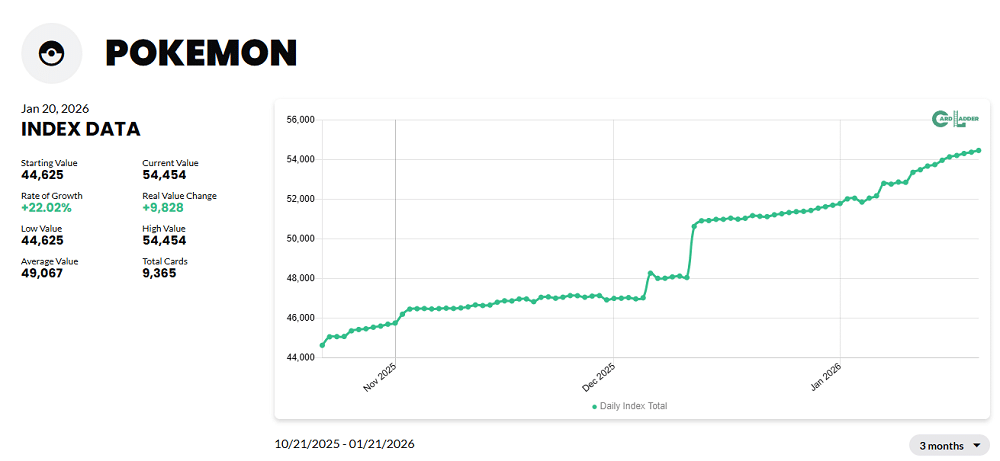
Task: Click the Jan 2026 x-axis label
Action: click(826, 377)
